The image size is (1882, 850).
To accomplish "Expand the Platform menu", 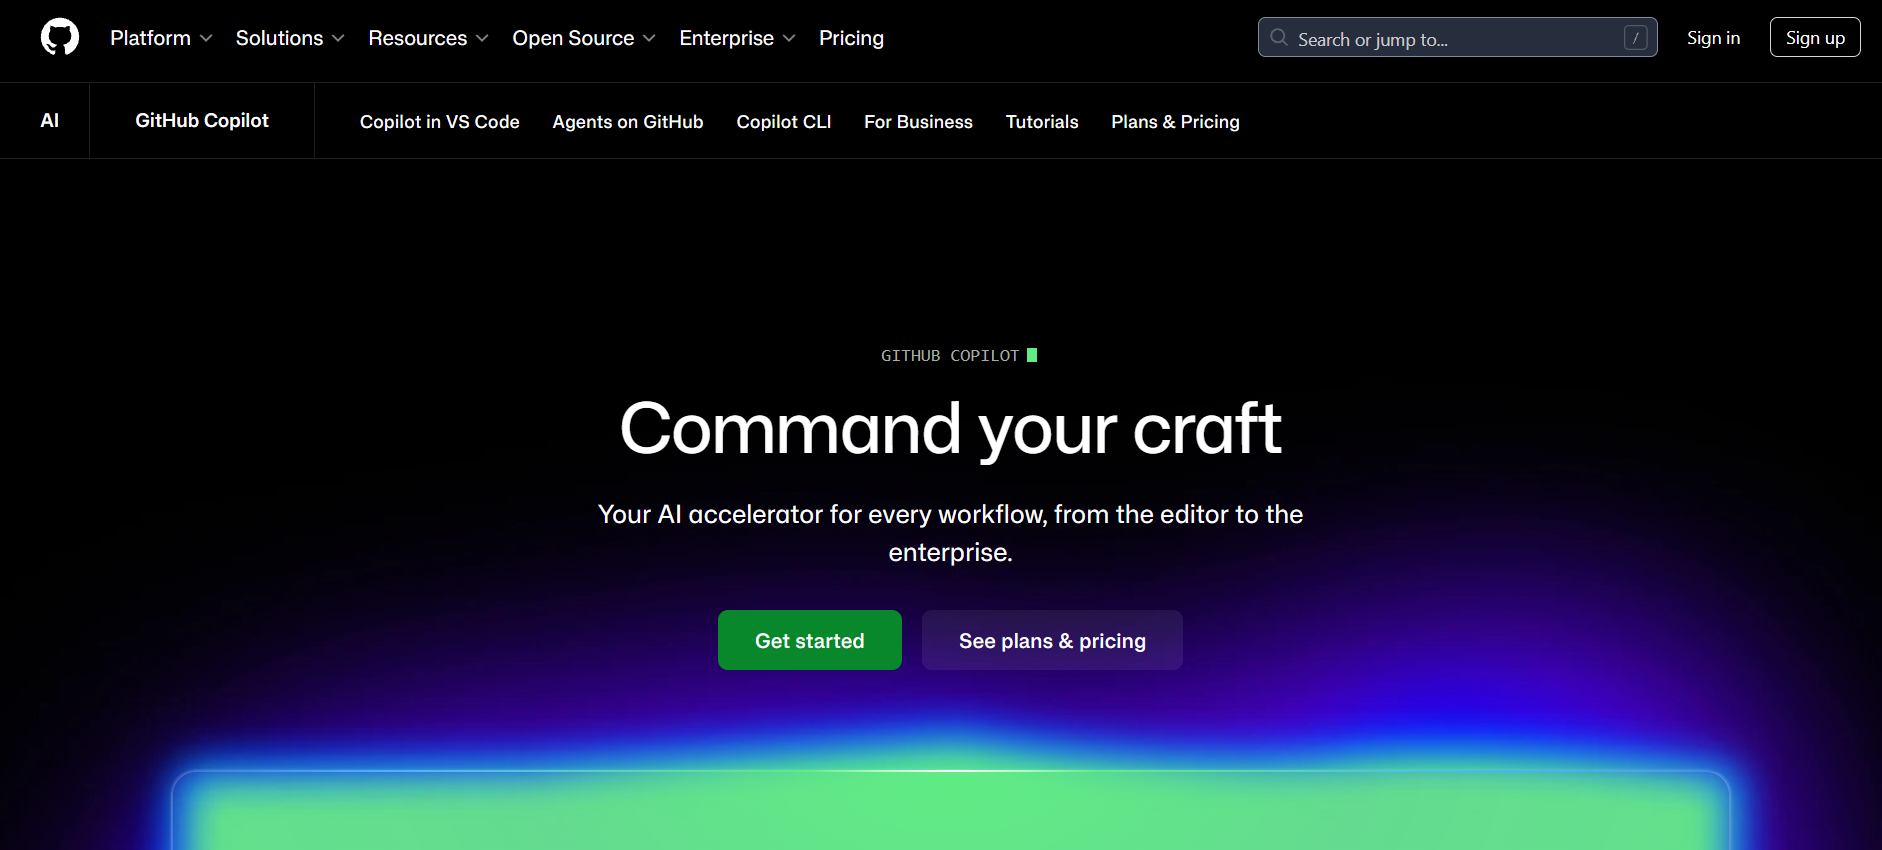I will pyautogui.click(x=161, y=38).
